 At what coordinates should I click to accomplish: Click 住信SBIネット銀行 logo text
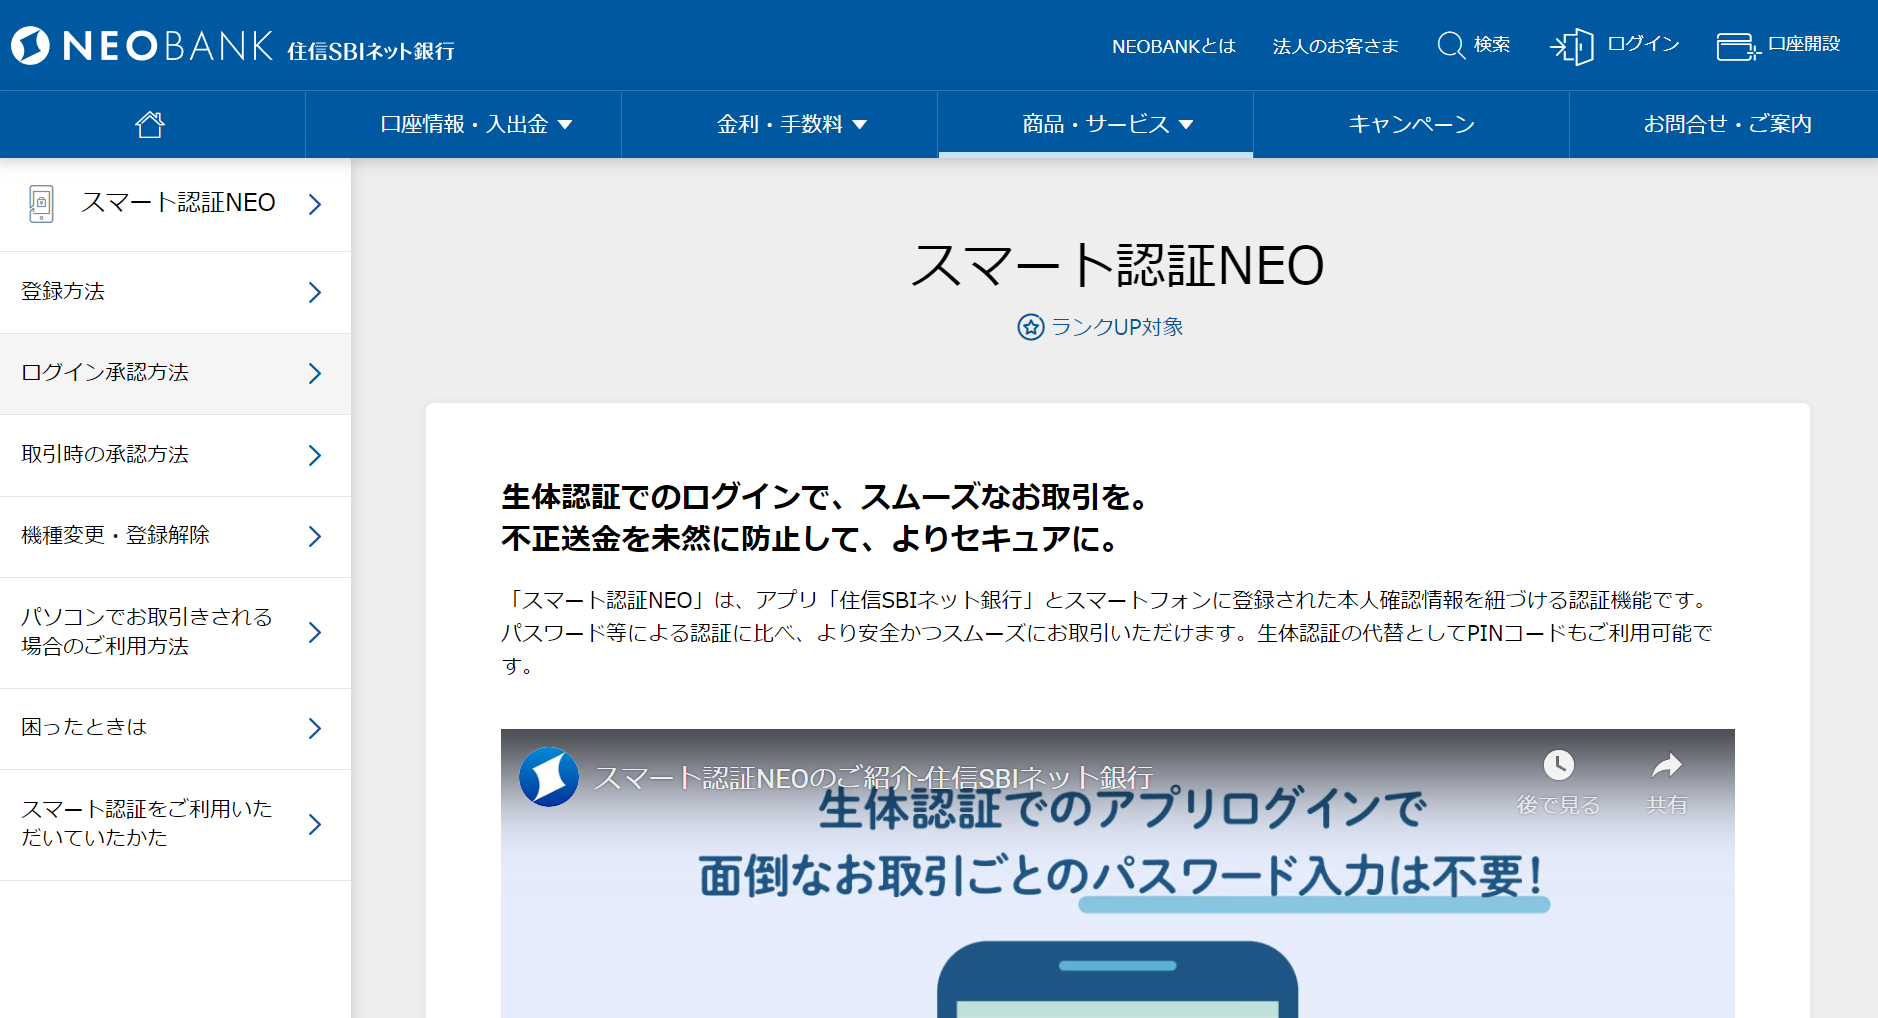click(371, 50)
